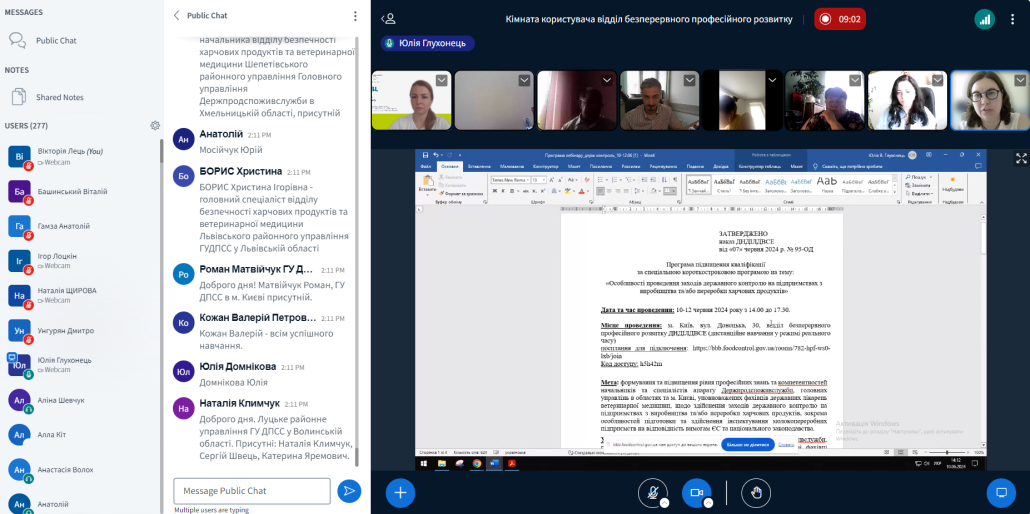1030x514 pixels.
Task: Open Shared Notes
Action: (59, 97)
